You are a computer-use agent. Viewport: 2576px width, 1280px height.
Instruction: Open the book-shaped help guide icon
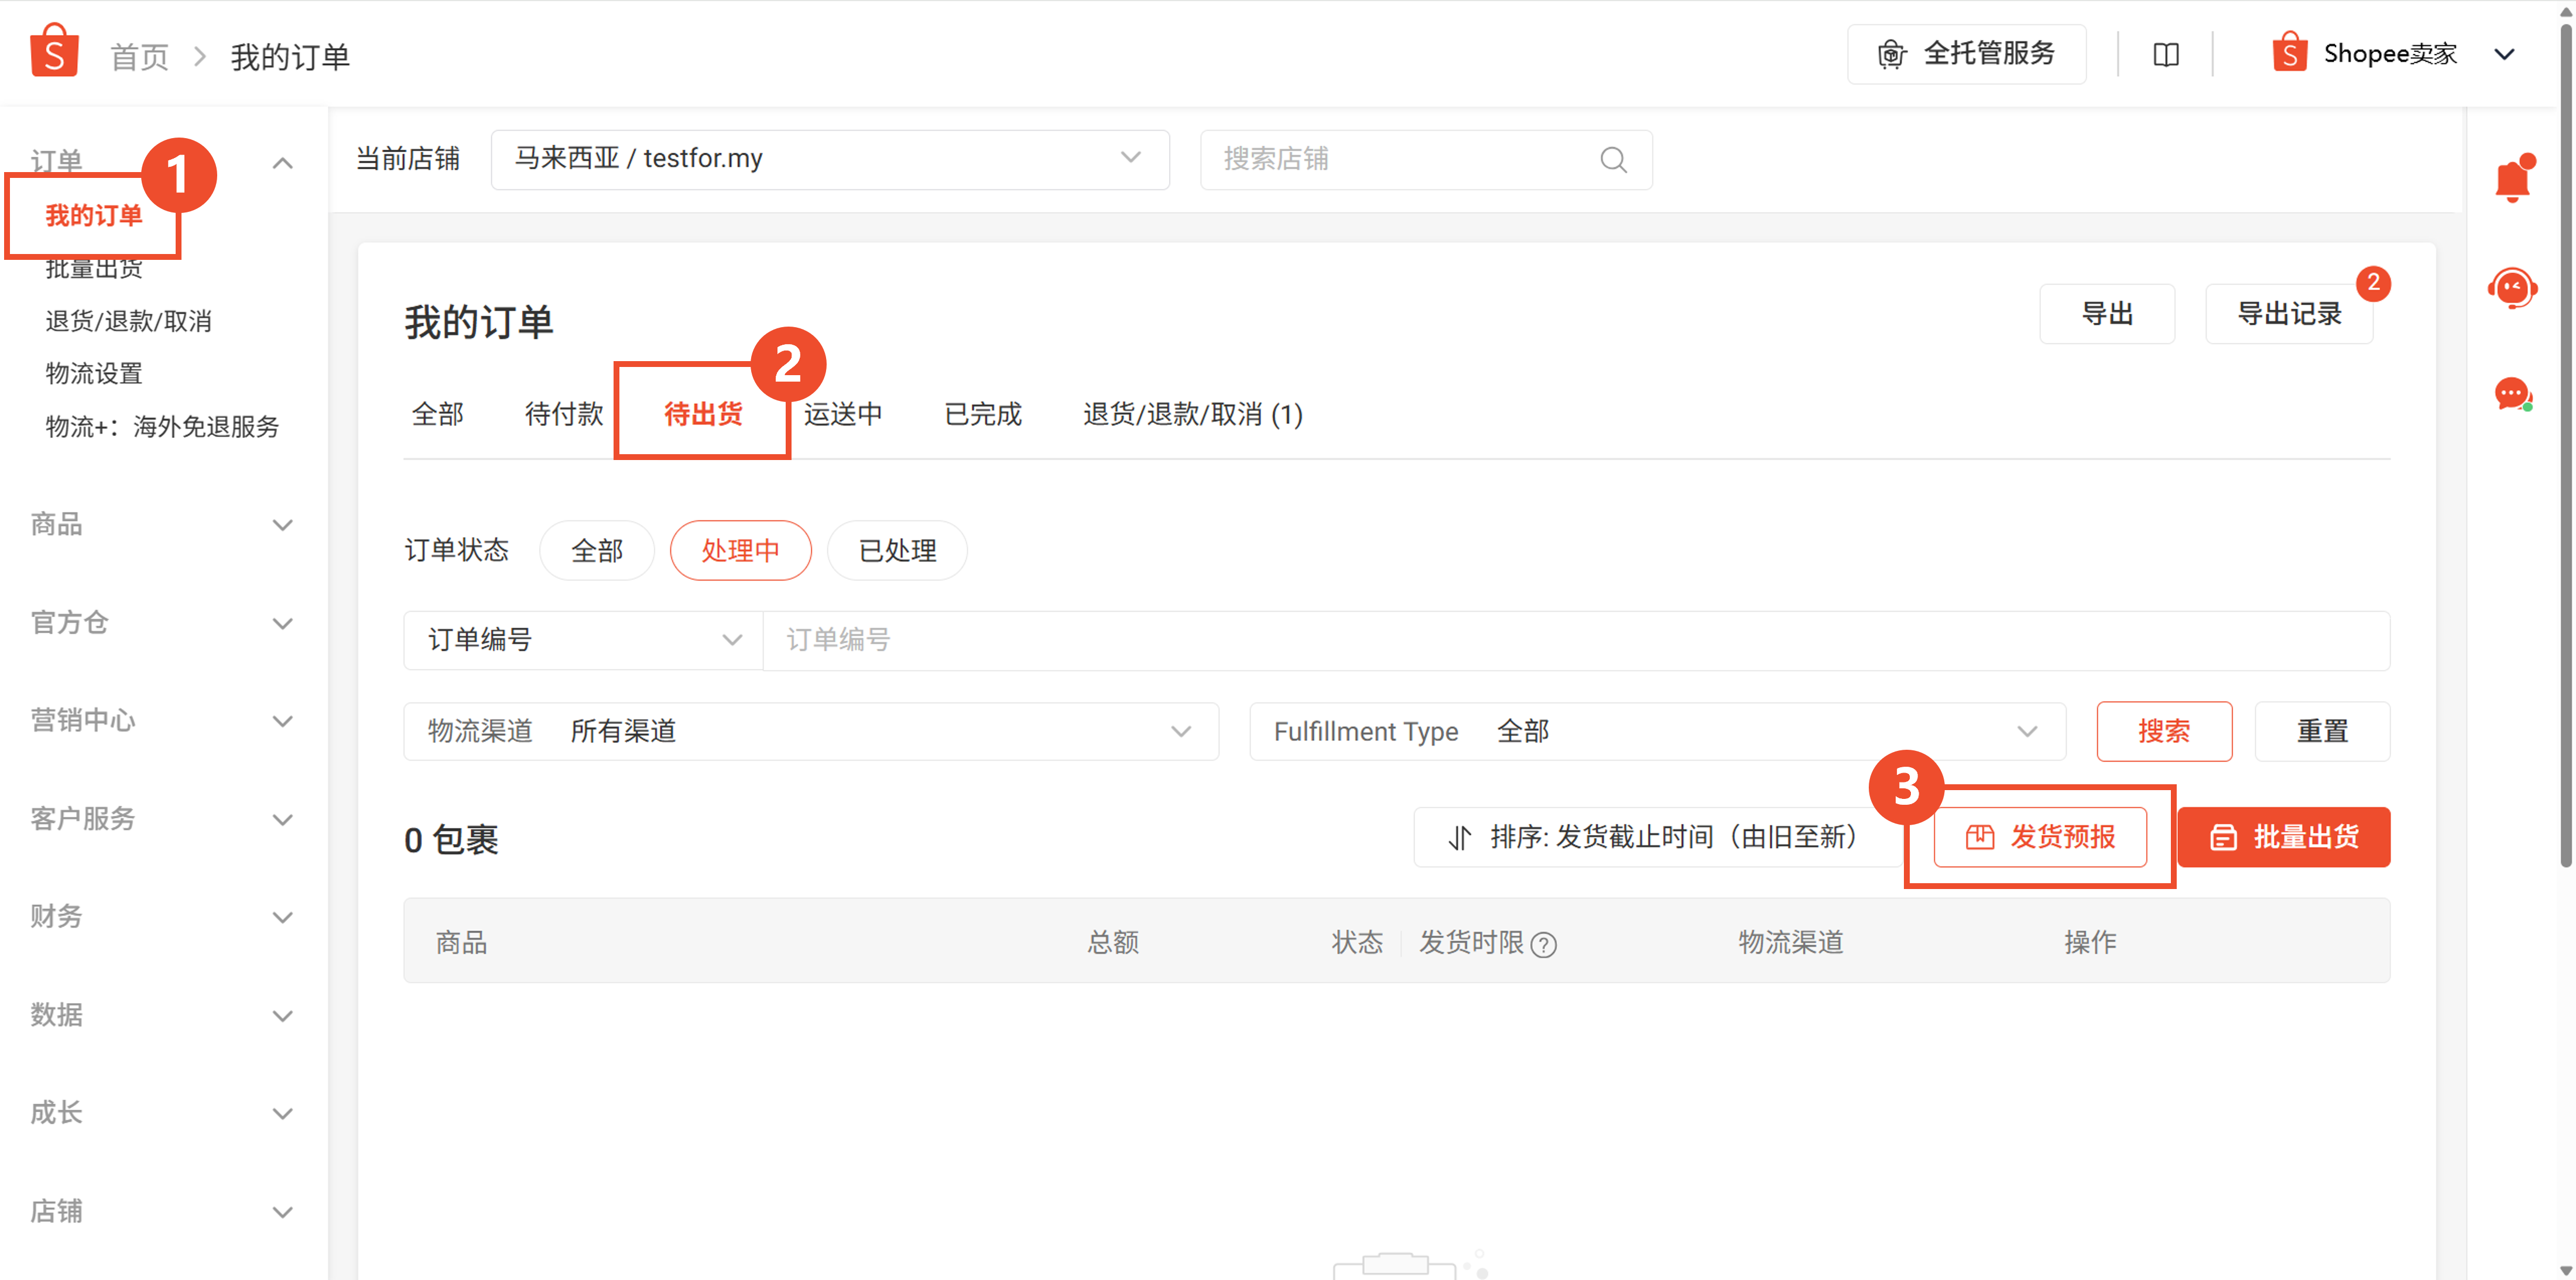click(2165, 55)
